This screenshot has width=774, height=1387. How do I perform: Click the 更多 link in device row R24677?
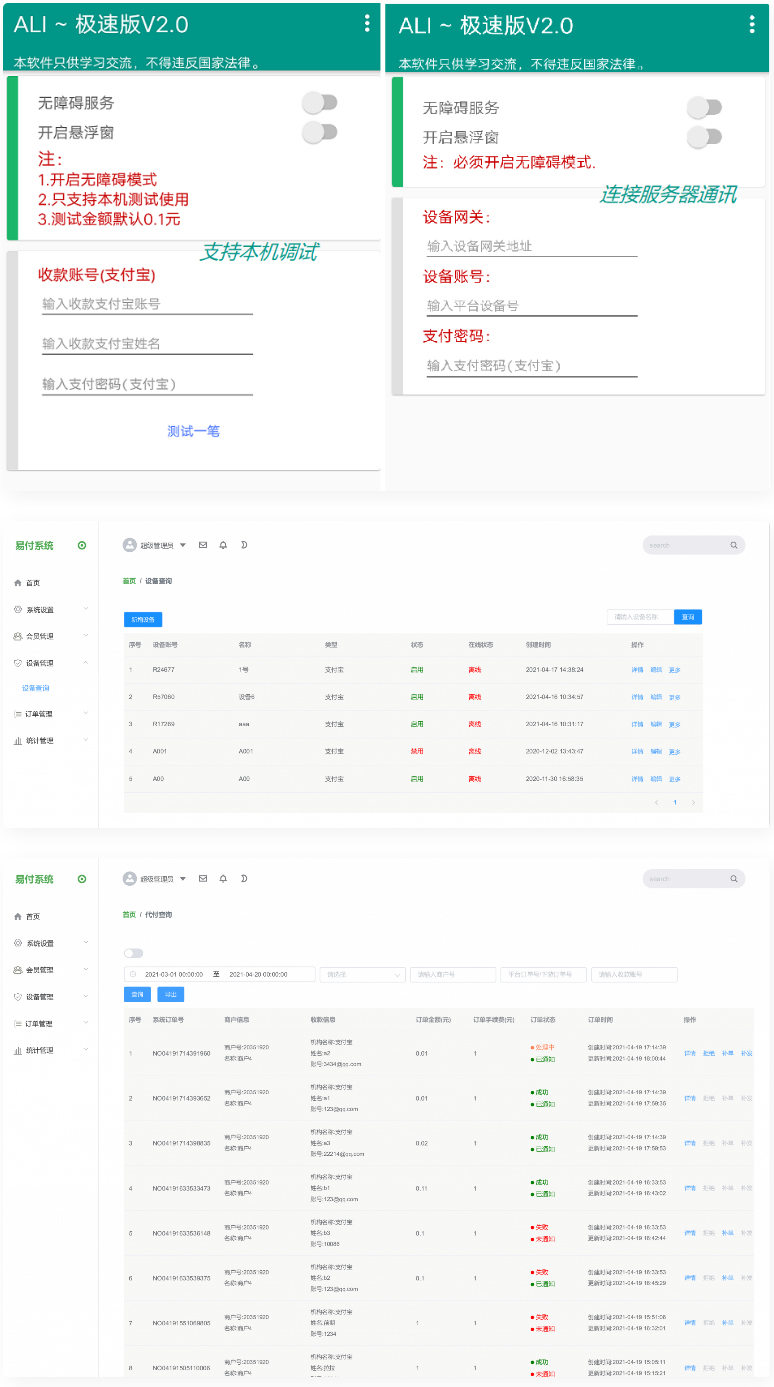tap(675, 670)
